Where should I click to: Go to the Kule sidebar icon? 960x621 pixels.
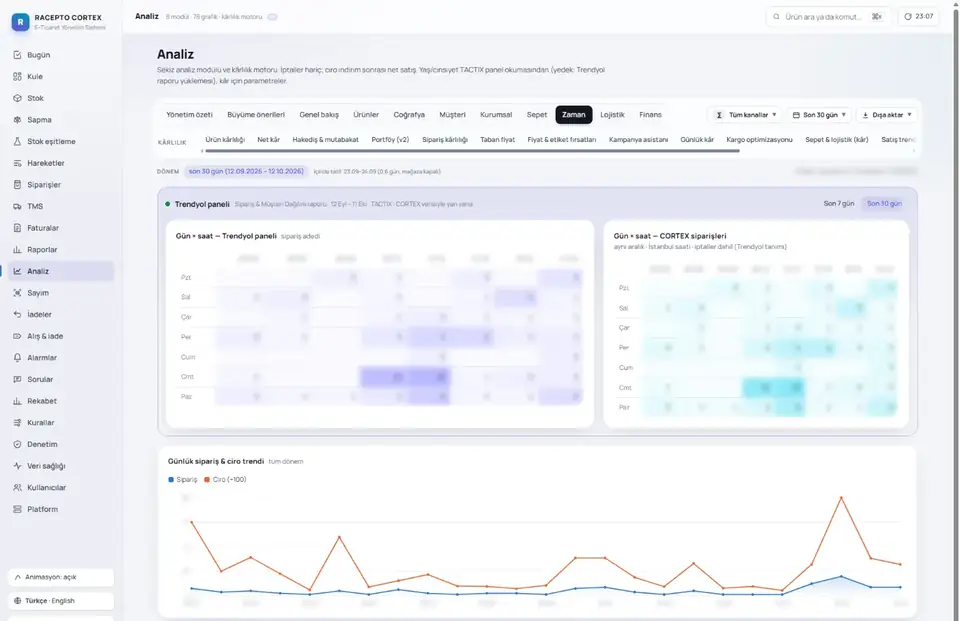pyautogui.click(x=17, y=77)
